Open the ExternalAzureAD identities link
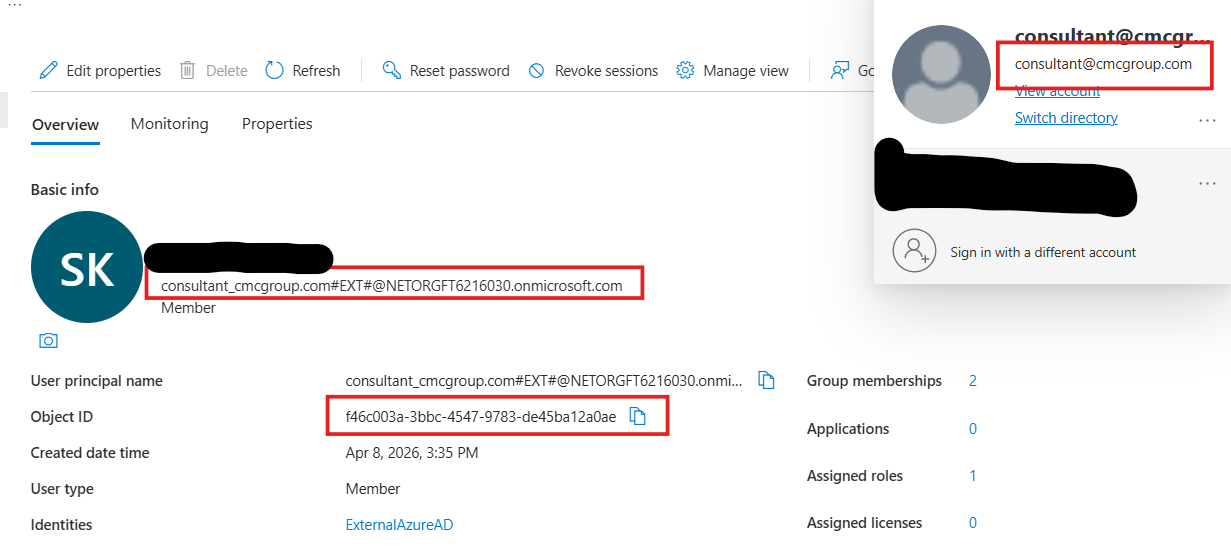The image size is (1231, 557). pyautogui.click(x=399, y=524)
